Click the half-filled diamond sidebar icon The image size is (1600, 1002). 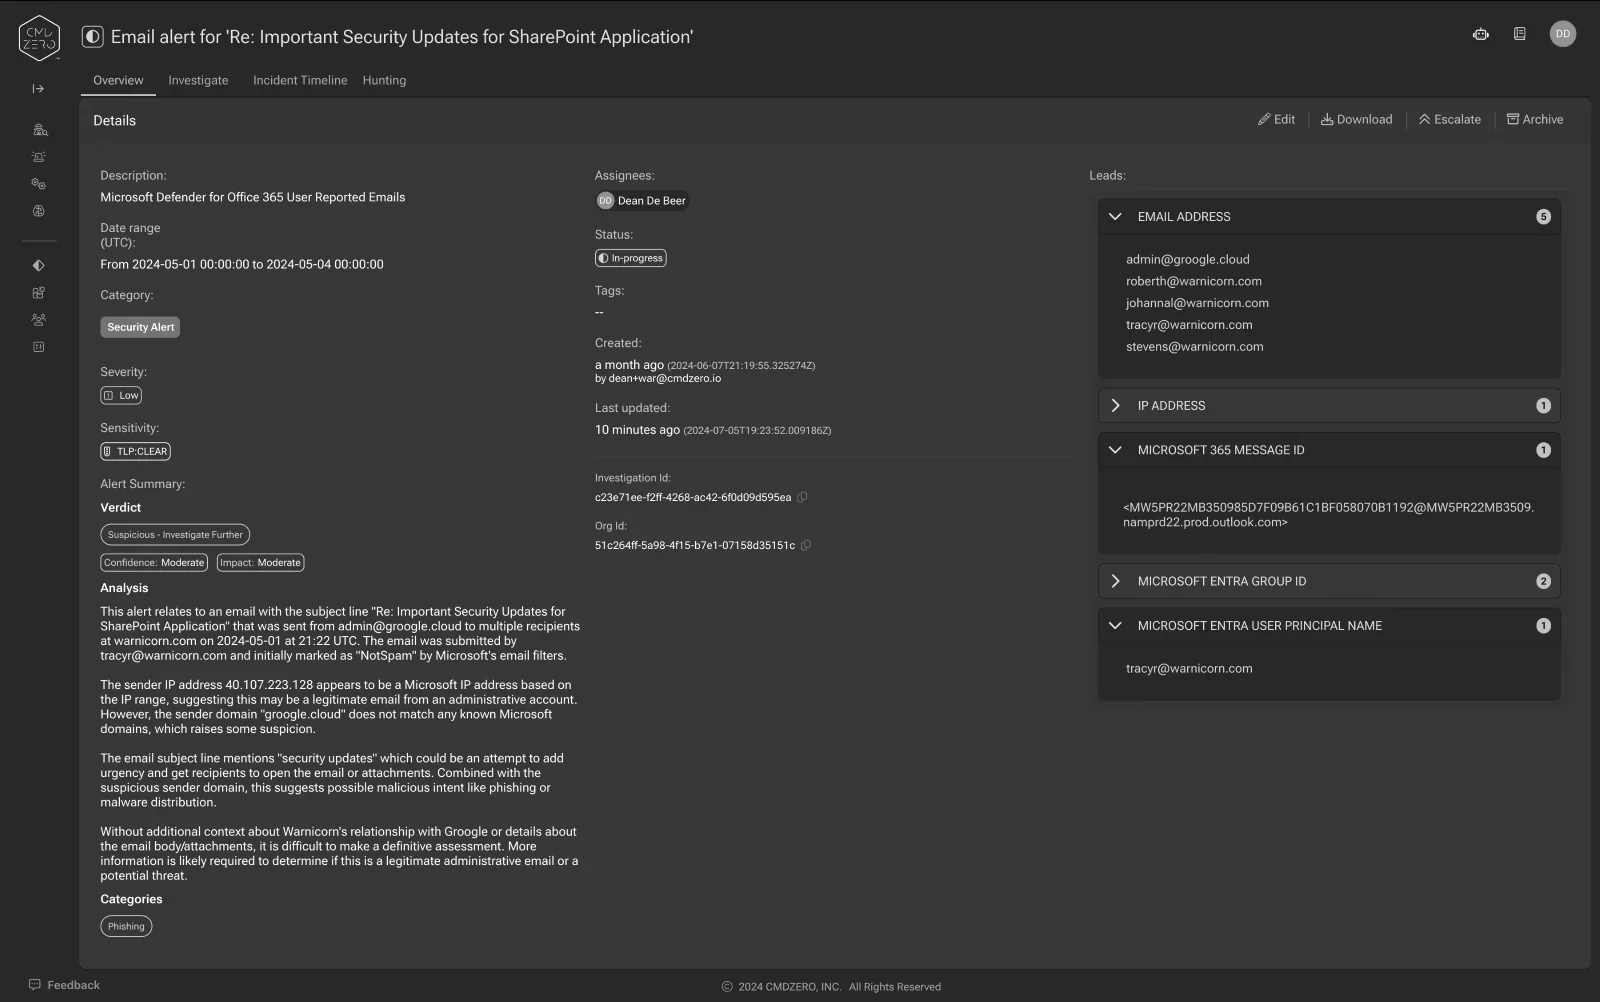pyautogui.click(x=39, y=266)
